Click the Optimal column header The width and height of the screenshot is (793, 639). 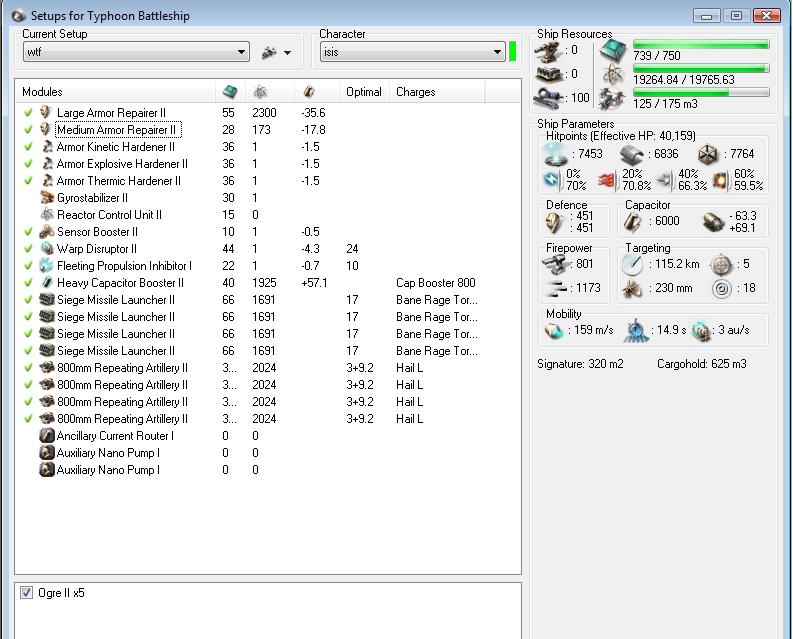click(364, 92)
